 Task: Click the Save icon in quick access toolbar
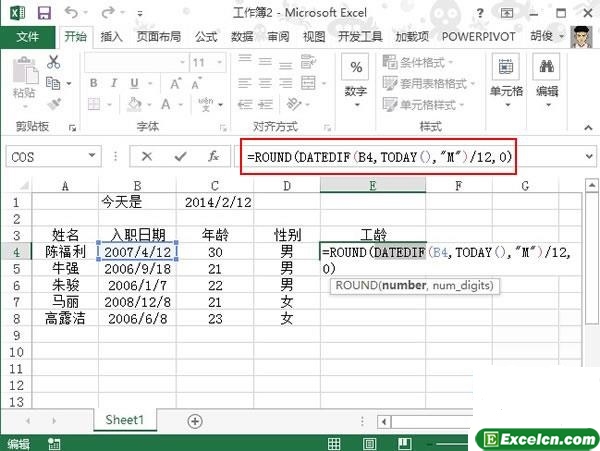tap(45, 14)
